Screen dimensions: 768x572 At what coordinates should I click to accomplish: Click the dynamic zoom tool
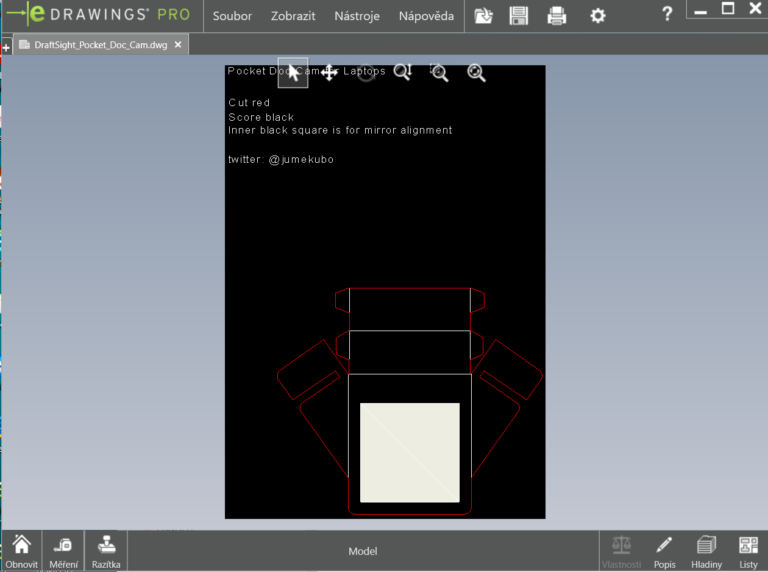[x=402, y=72]
